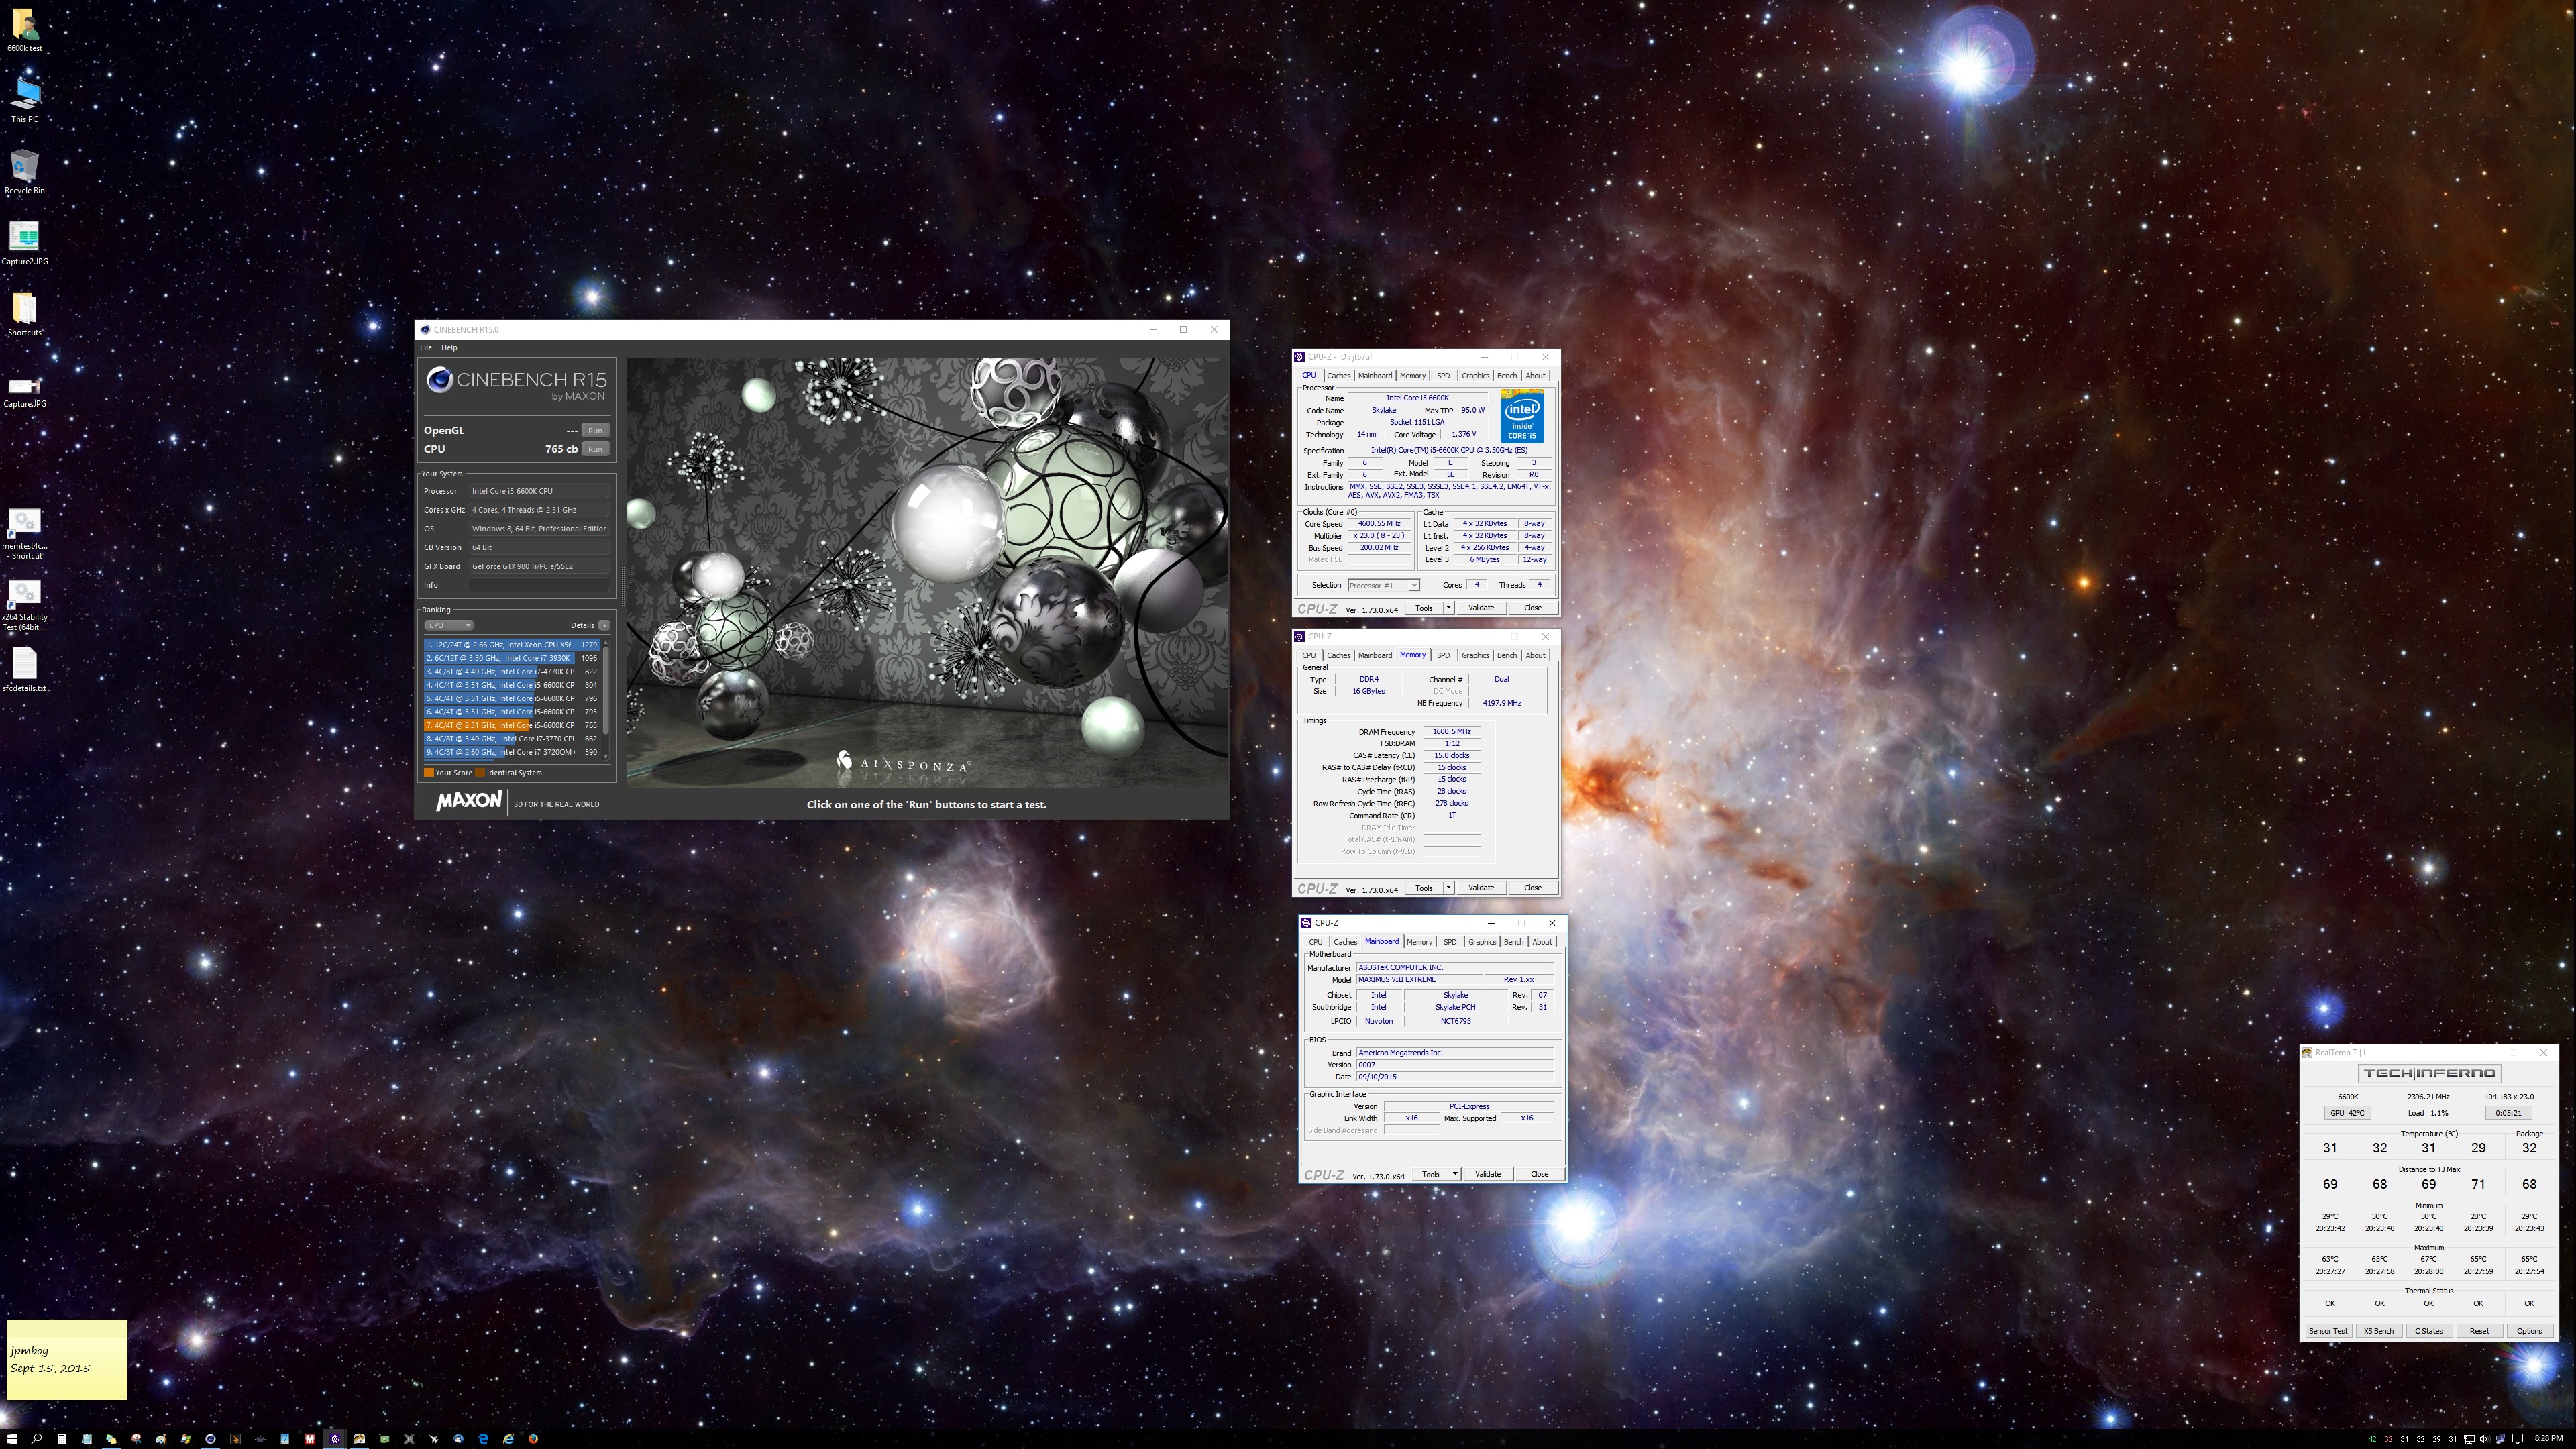Launch Internet Explorer from taskbar
Viewport: 2576px width, 1449px height.
click(x=508, y=1439)
